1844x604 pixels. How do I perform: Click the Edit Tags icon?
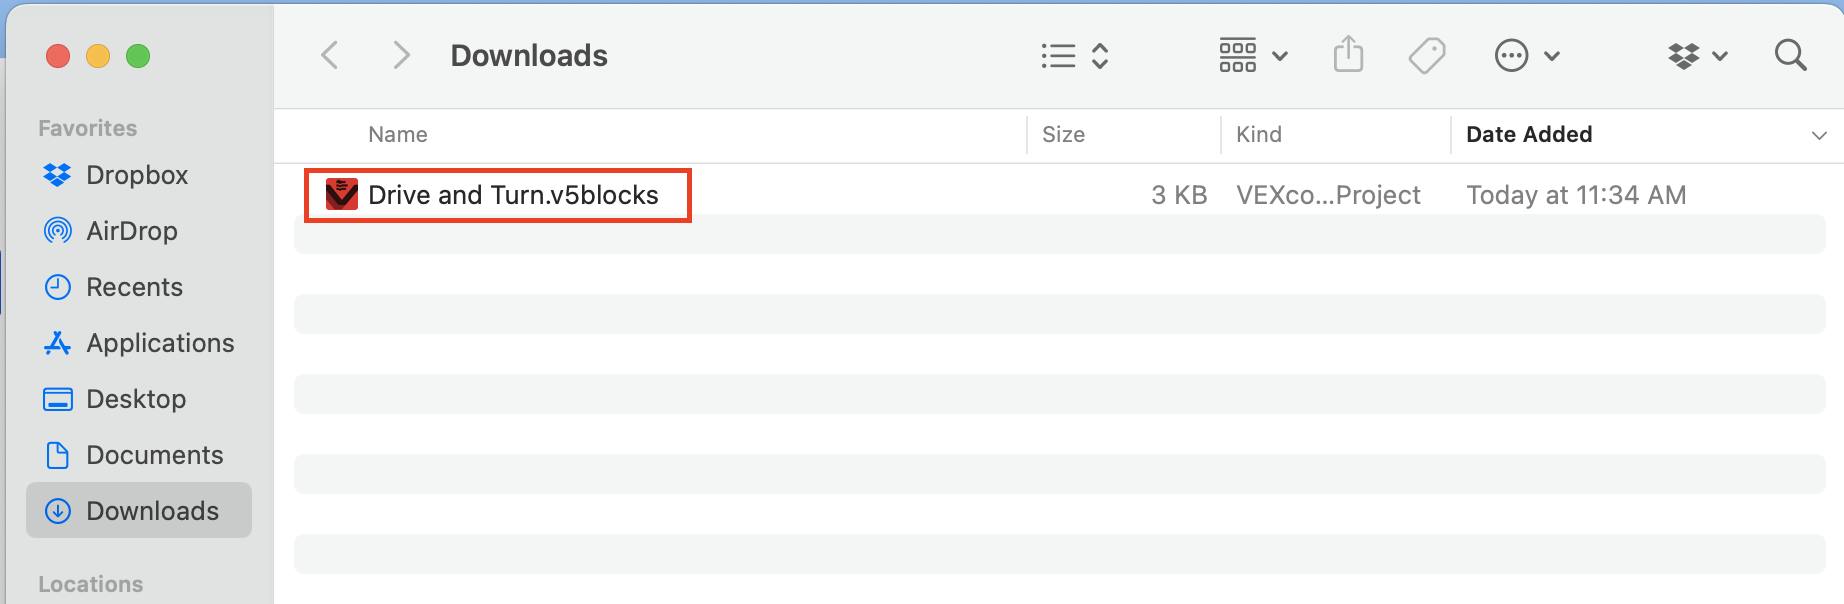1427,56
